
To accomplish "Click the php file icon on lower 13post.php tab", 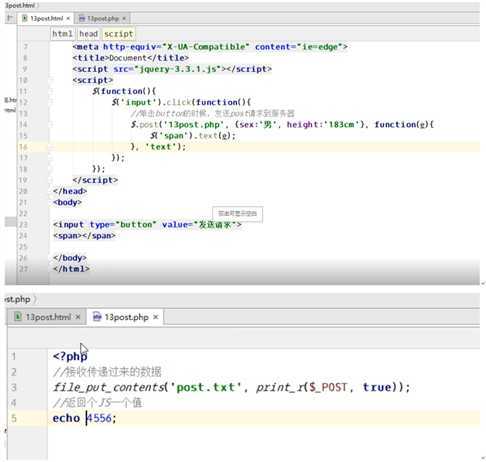I will [x=97, y=317].
